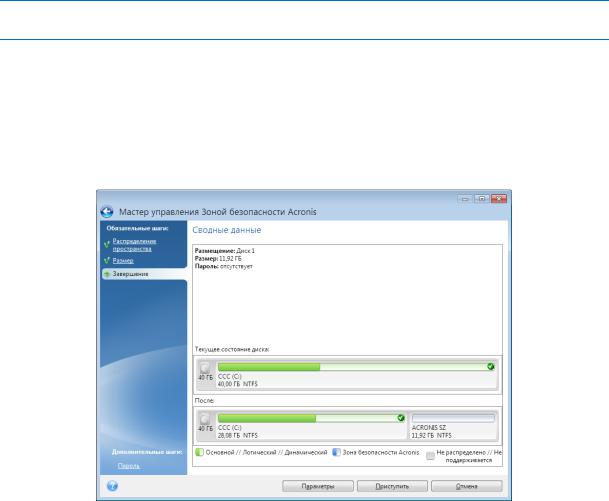This screenshot has width=609, height=501.
Task: Click the Текущее состояние диска label
Action: click(232, 350)
